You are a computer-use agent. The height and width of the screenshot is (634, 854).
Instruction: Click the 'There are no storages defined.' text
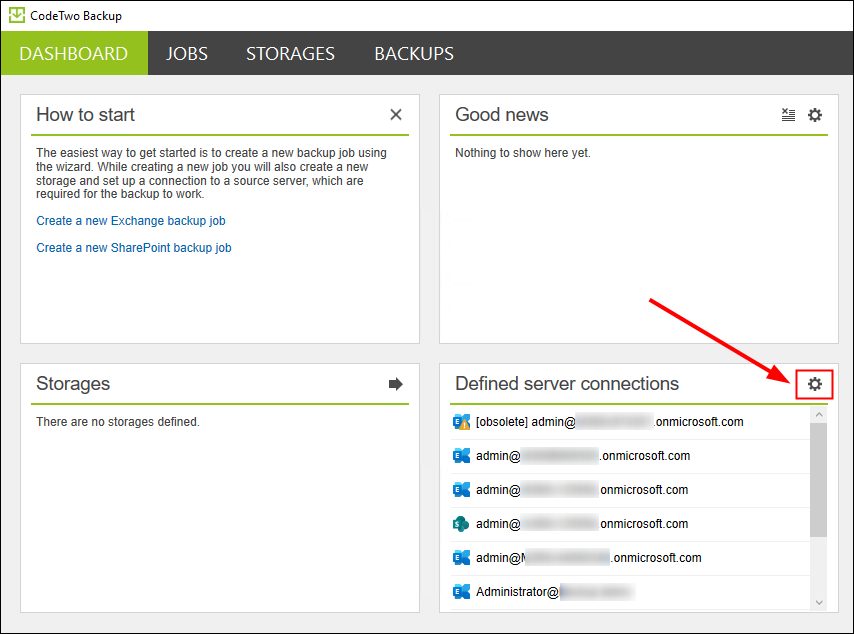[x=118, y=422]
